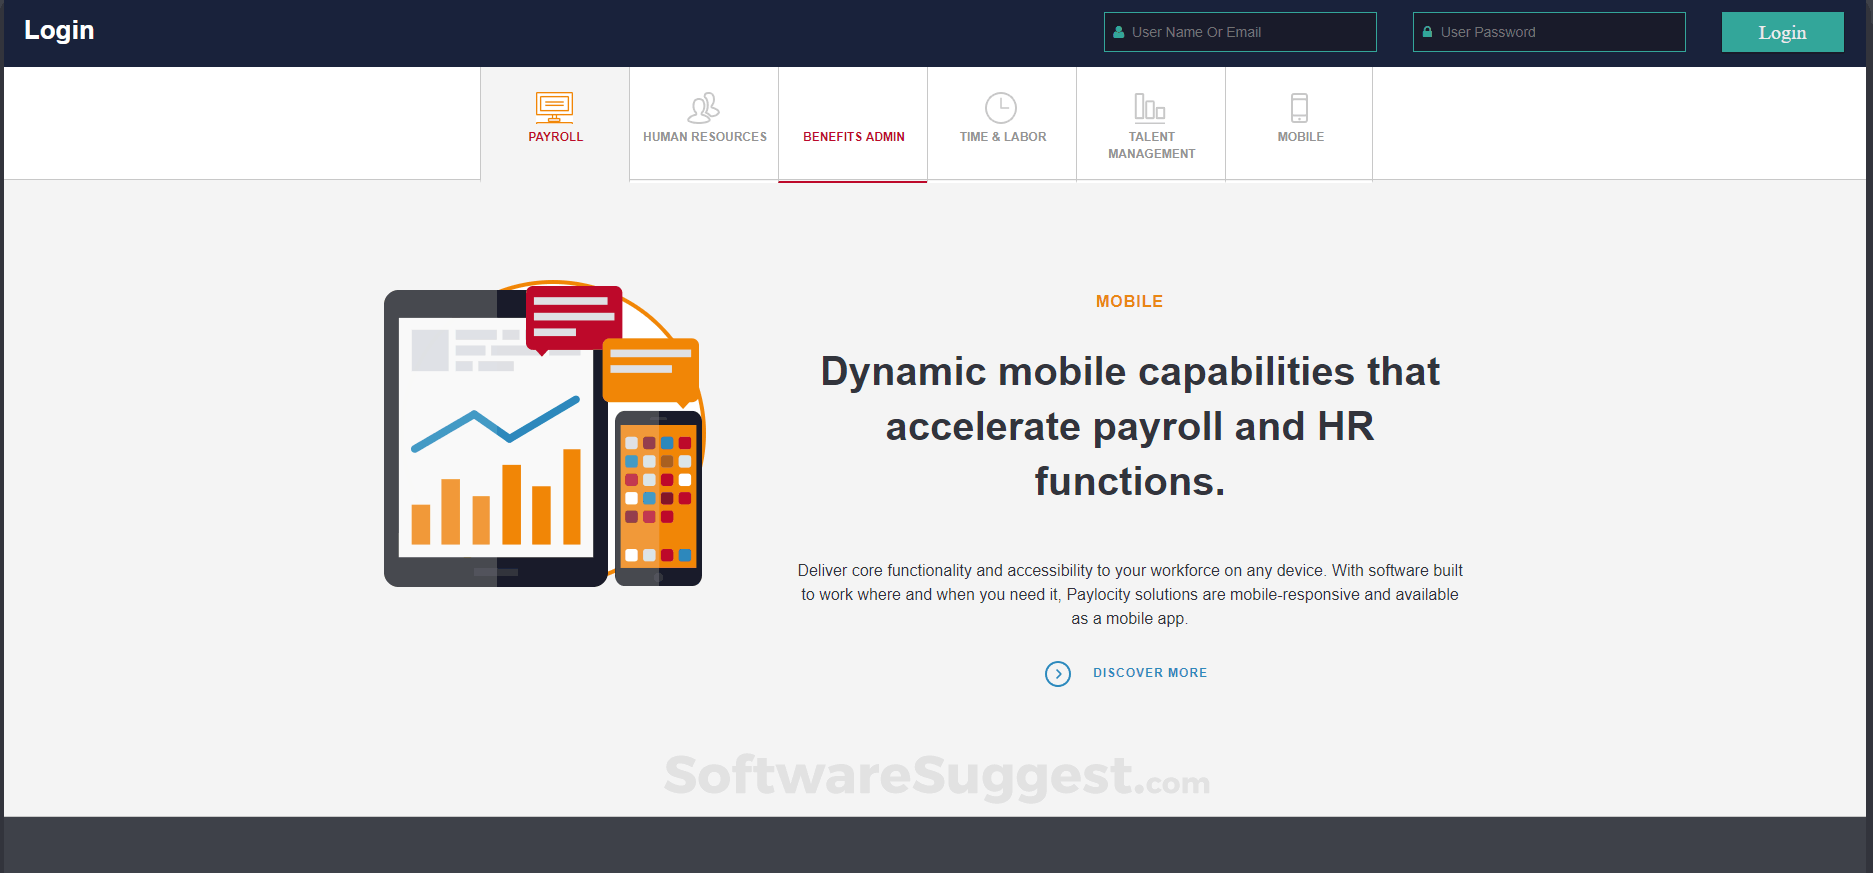Screen dimensions: 1873x873
Task: Click the Time & Labor clock icon
Action: (1001, 107)
